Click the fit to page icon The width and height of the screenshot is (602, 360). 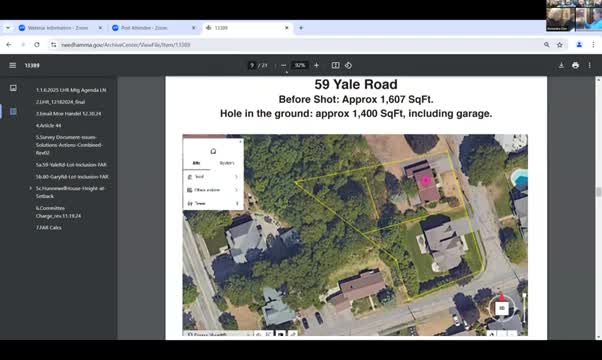click(336, 65)
